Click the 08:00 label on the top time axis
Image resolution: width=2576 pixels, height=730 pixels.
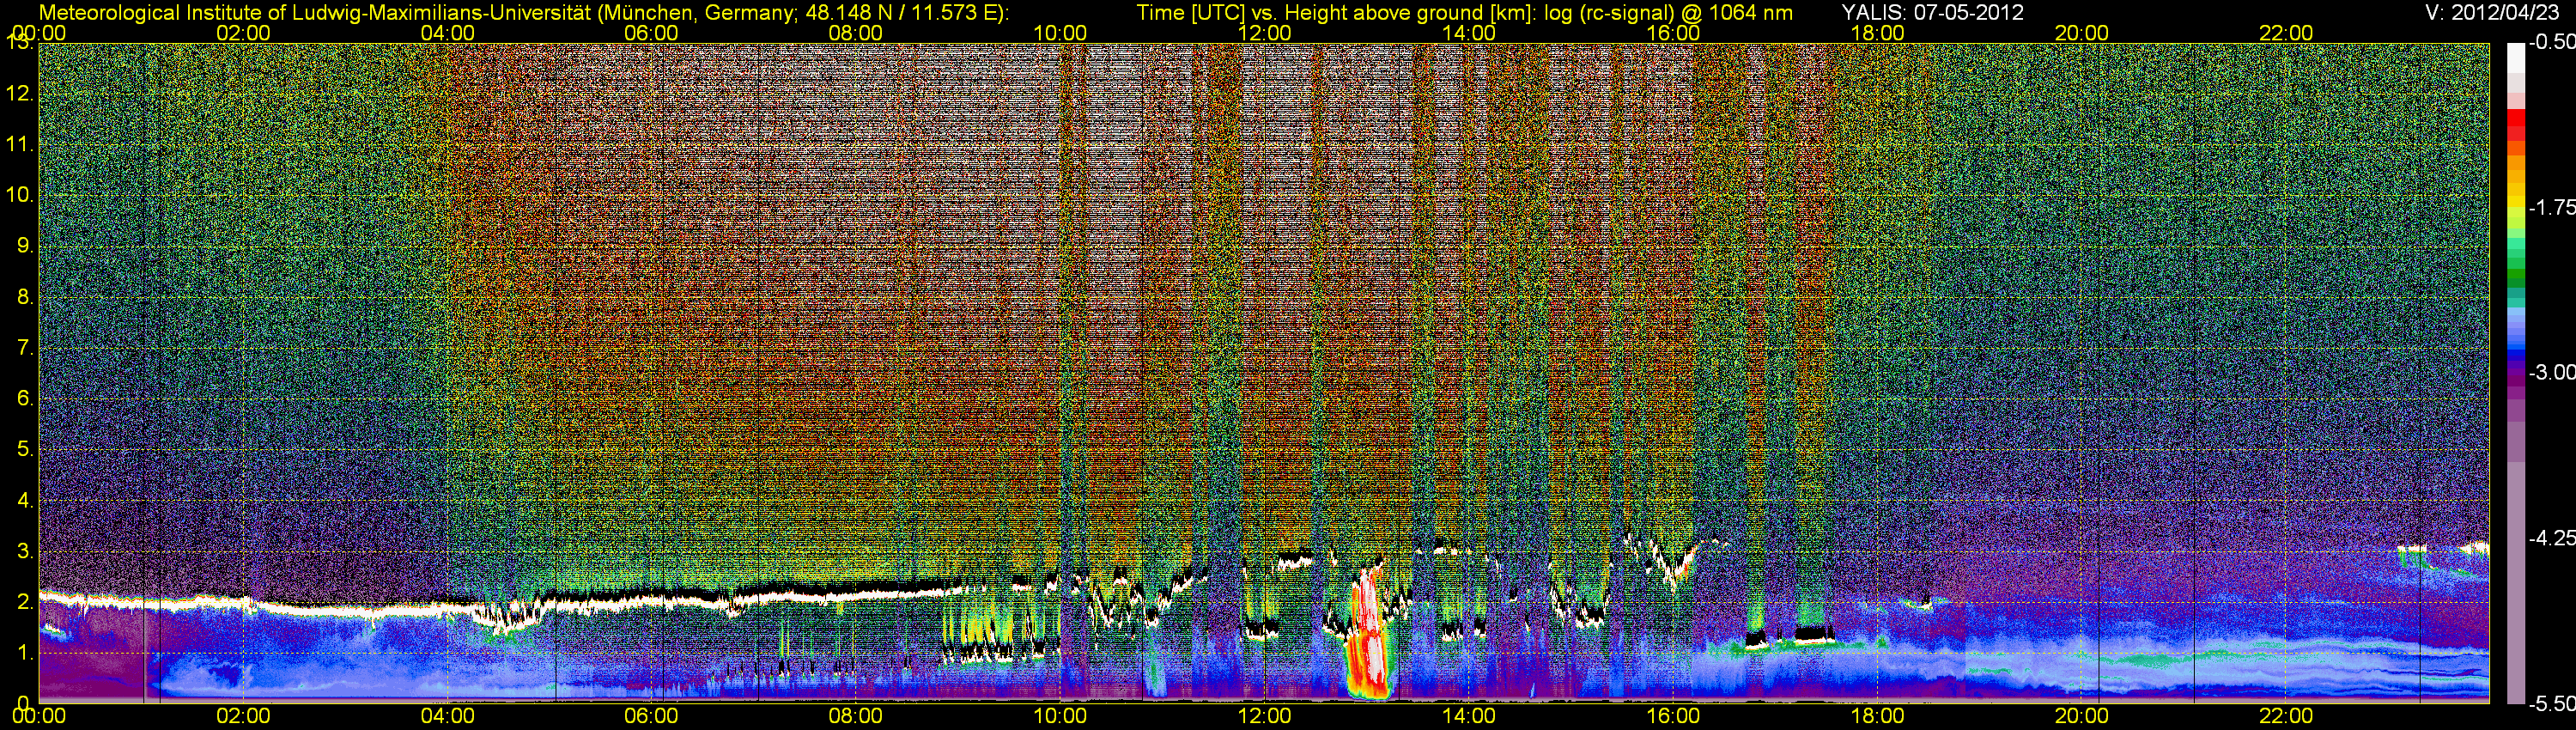(856, 33)
